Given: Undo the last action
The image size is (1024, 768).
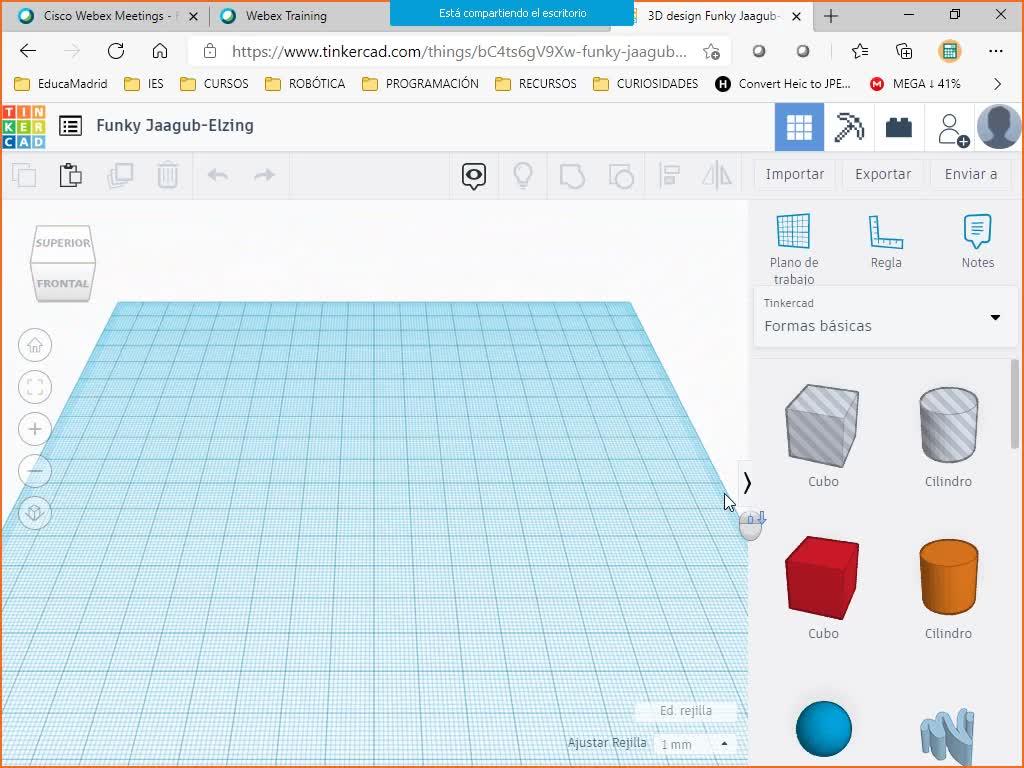Looking at the screenshot, I should coord(217,175).
